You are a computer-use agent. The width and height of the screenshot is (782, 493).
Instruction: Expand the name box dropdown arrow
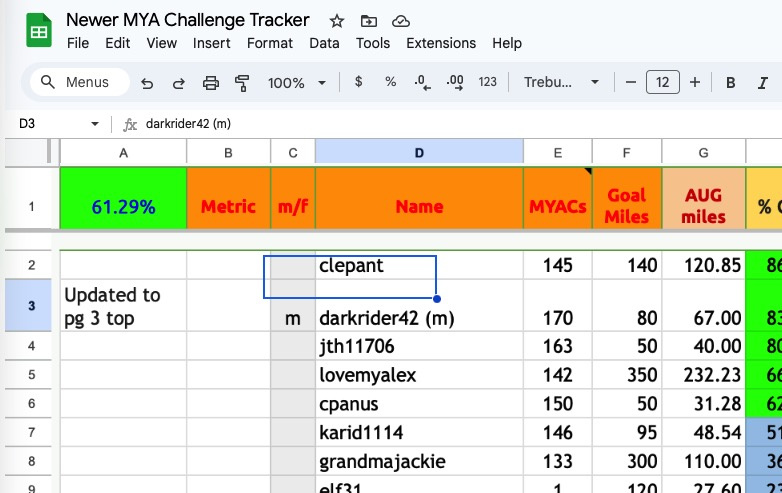(95, 124)
